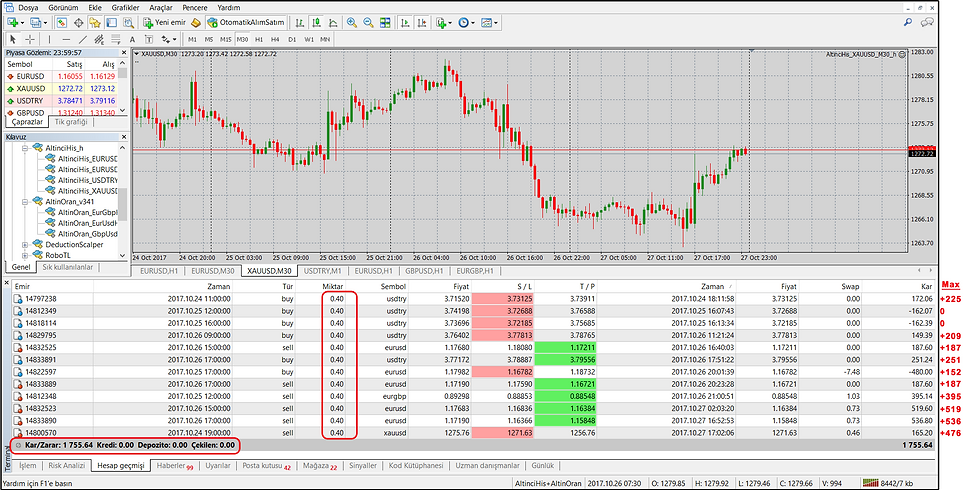Collapse the AltinciHis_h tree node
Screen dimensions: 963x490
point(26,149)
